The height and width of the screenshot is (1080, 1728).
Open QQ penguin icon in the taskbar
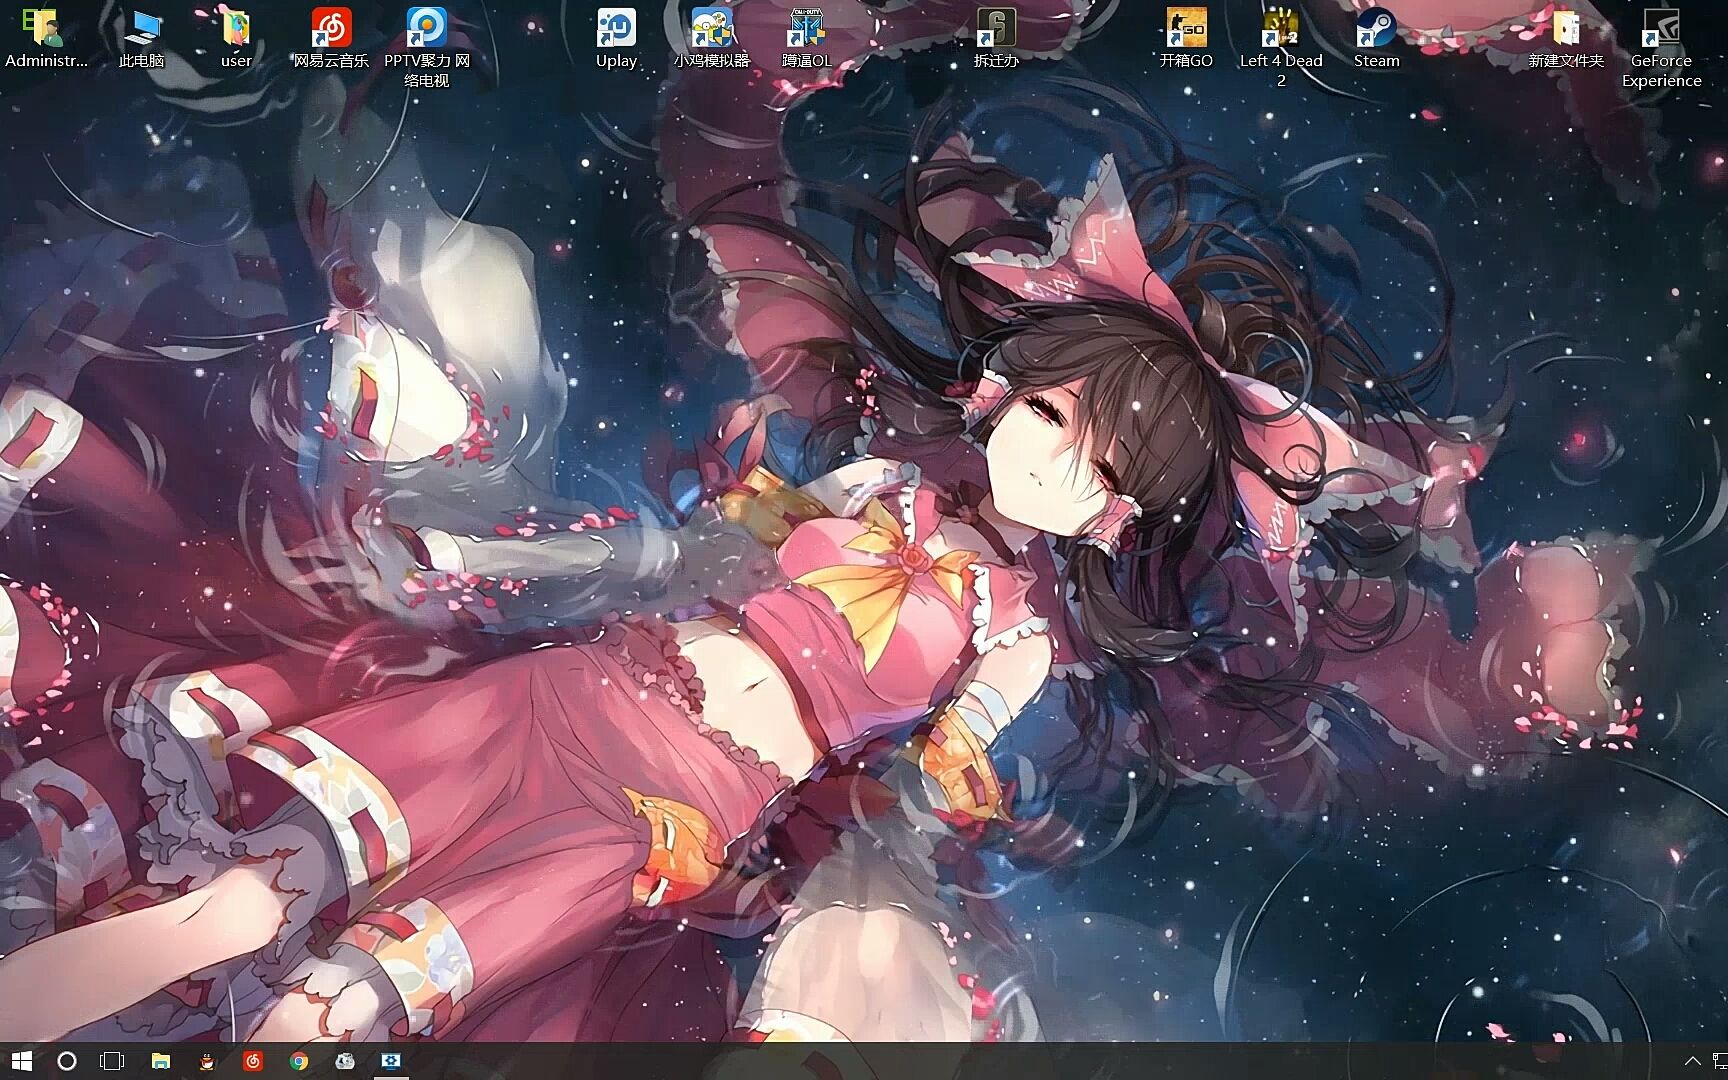click(x=207, y=1061)
